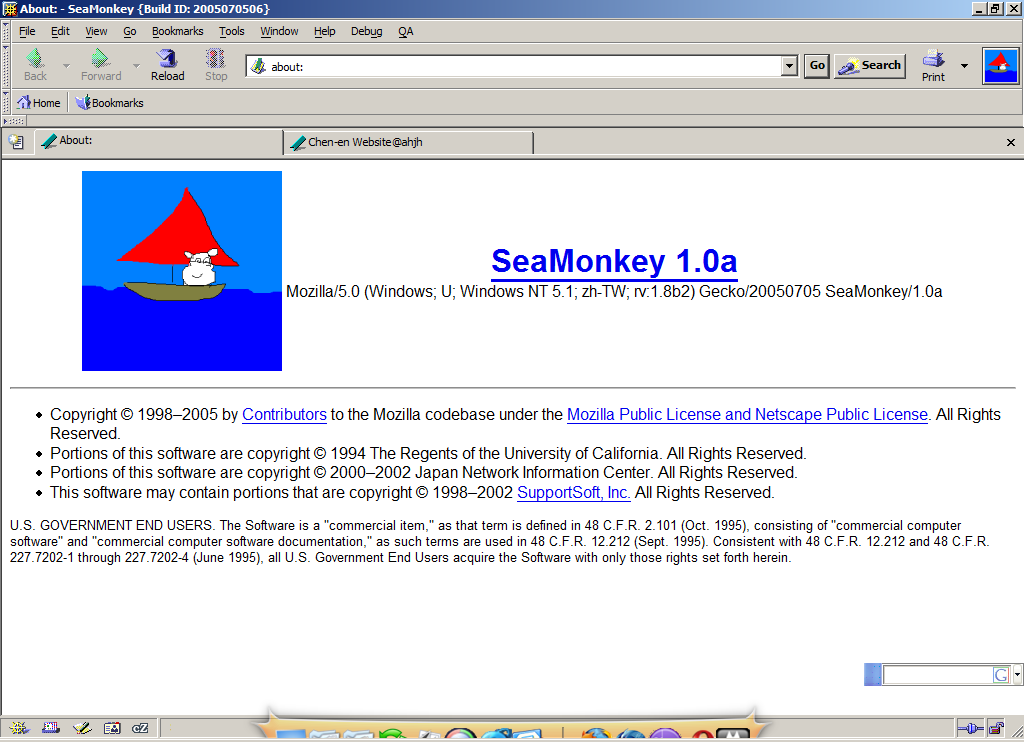Click the page icon in the address bar
The height and width of the screenshot is (742, 1024).
tap(259, 66)
